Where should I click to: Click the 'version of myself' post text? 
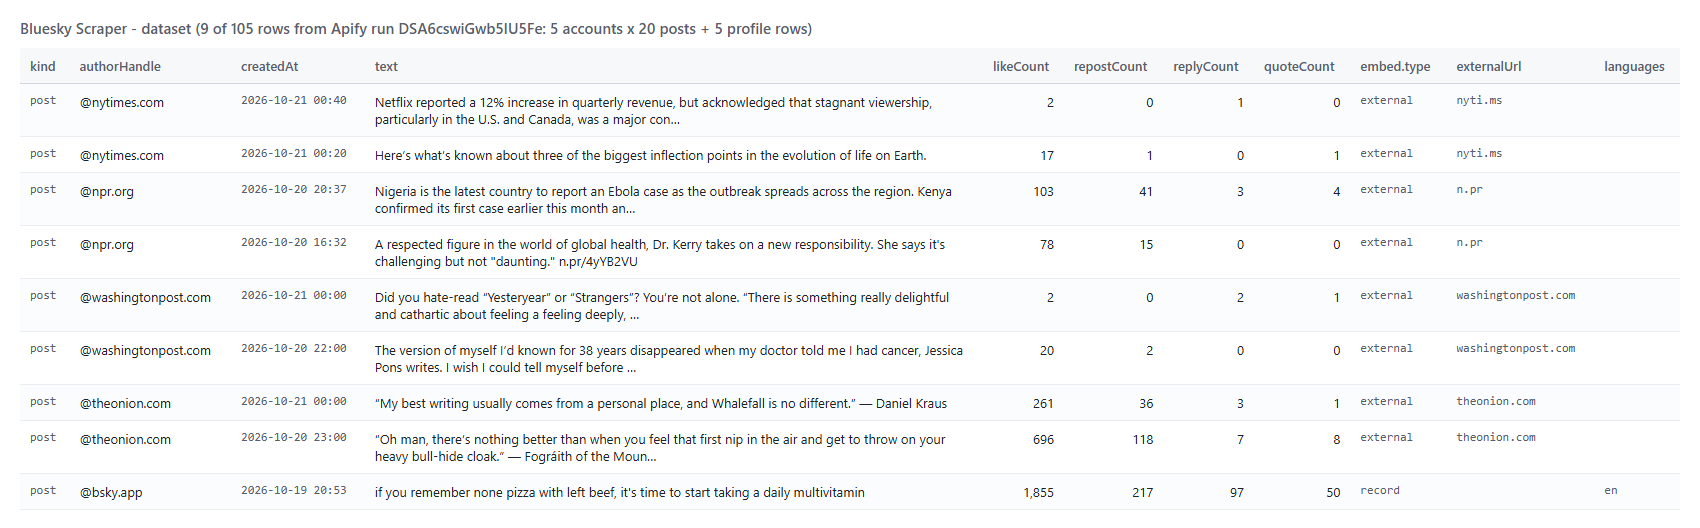click(669, 359)
